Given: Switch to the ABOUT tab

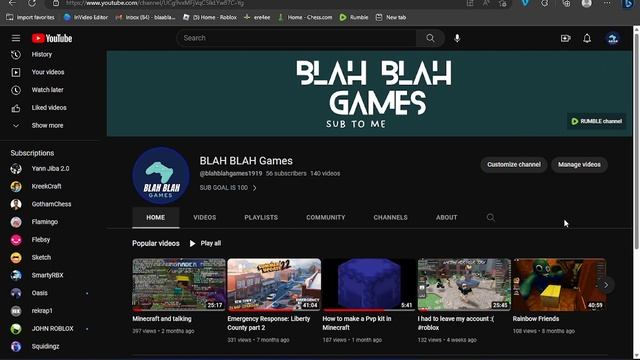Looking at the screenshot, I should click(446, 218).
